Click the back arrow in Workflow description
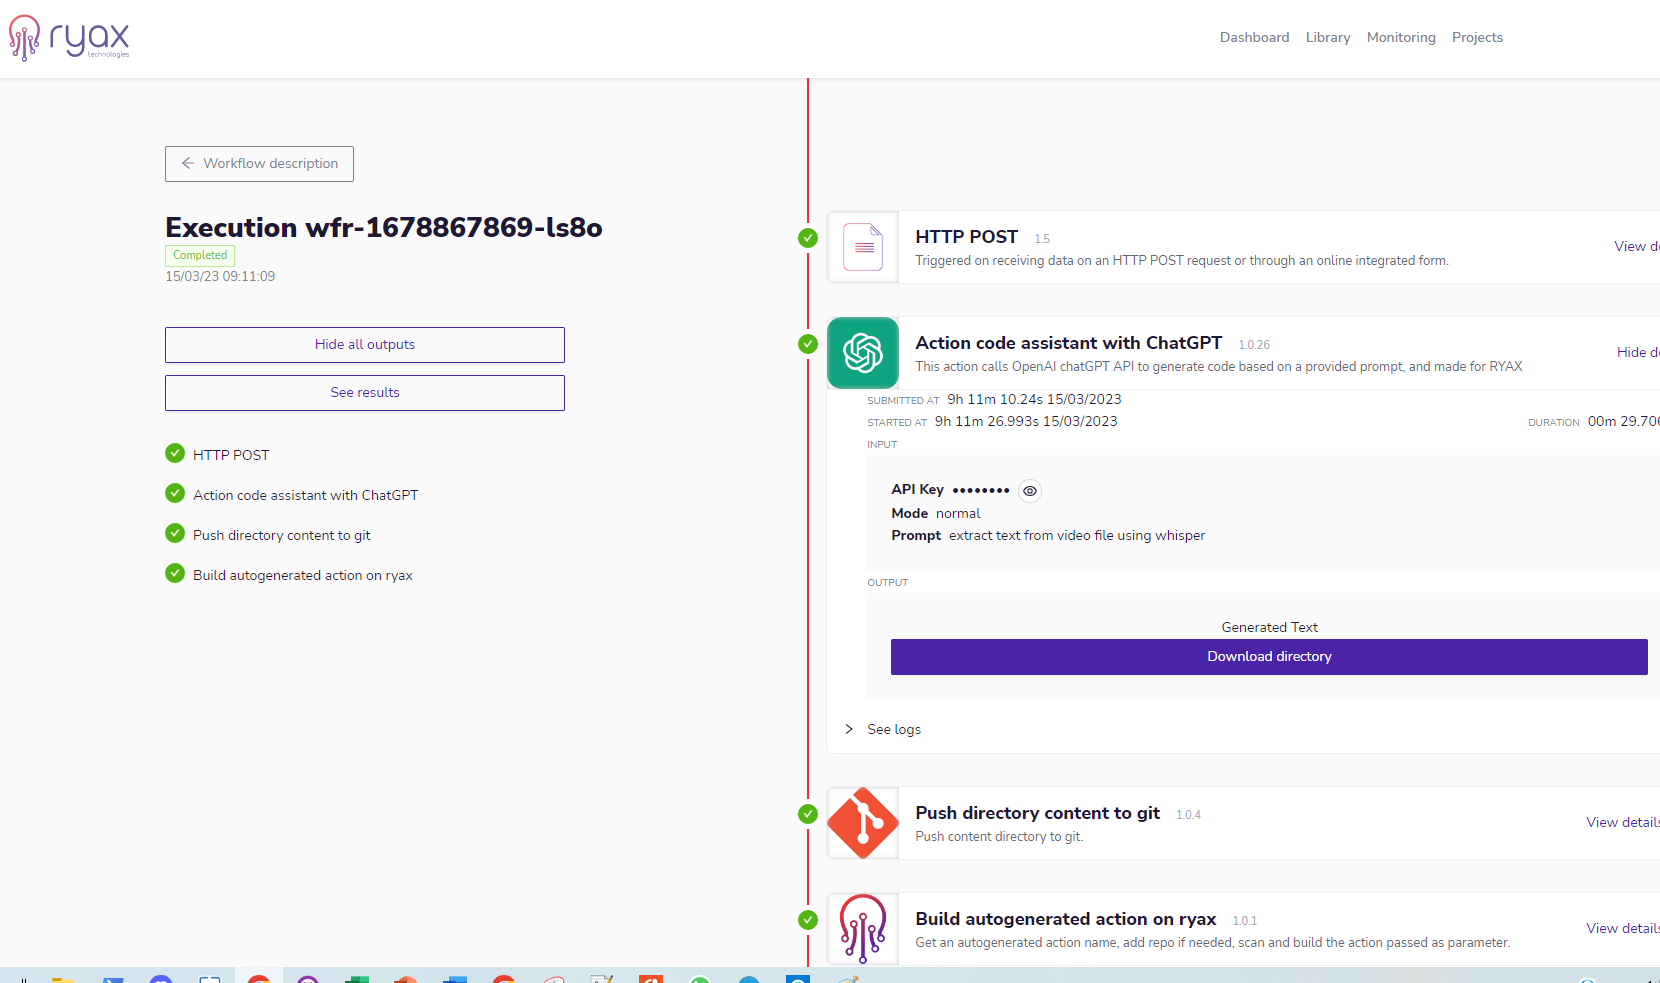The image size is (1660, 983). (188, 163)
